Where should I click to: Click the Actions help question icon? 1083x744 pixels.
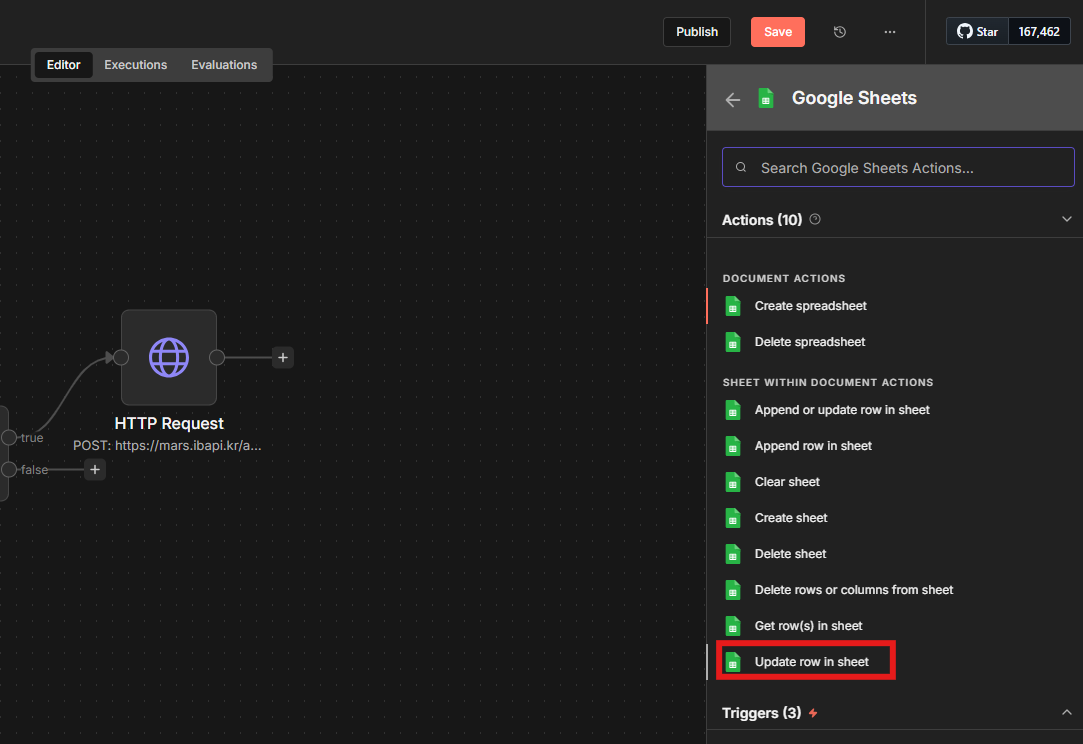coord(815,219)
